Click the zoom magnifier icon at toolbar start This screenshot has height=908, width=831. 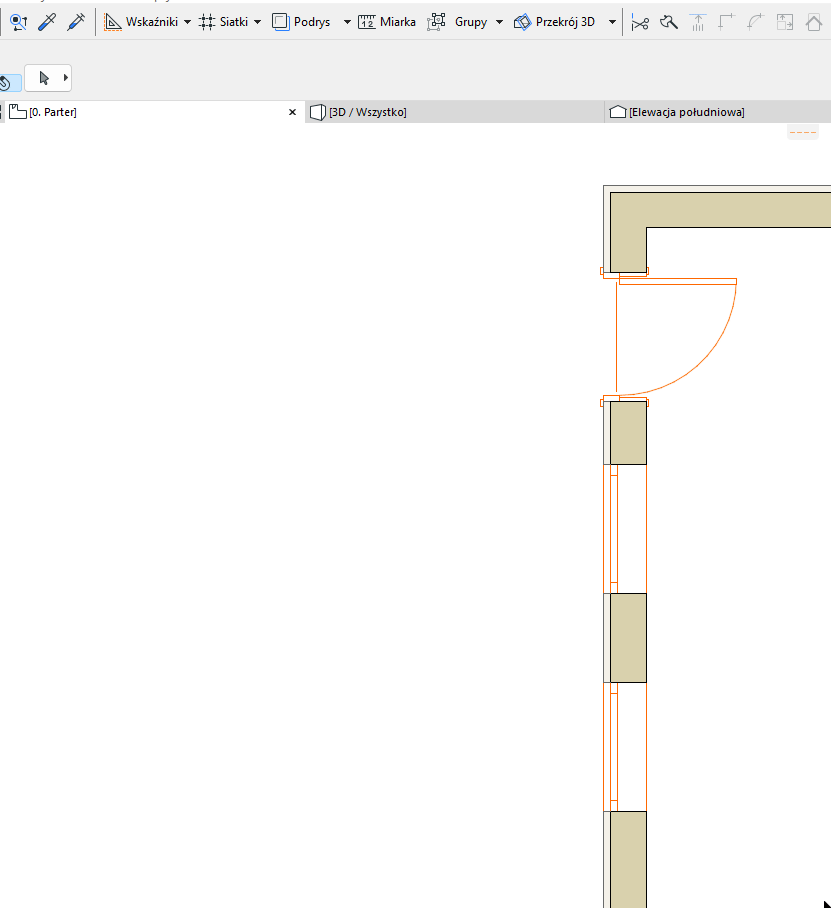(x=18, y=21)
